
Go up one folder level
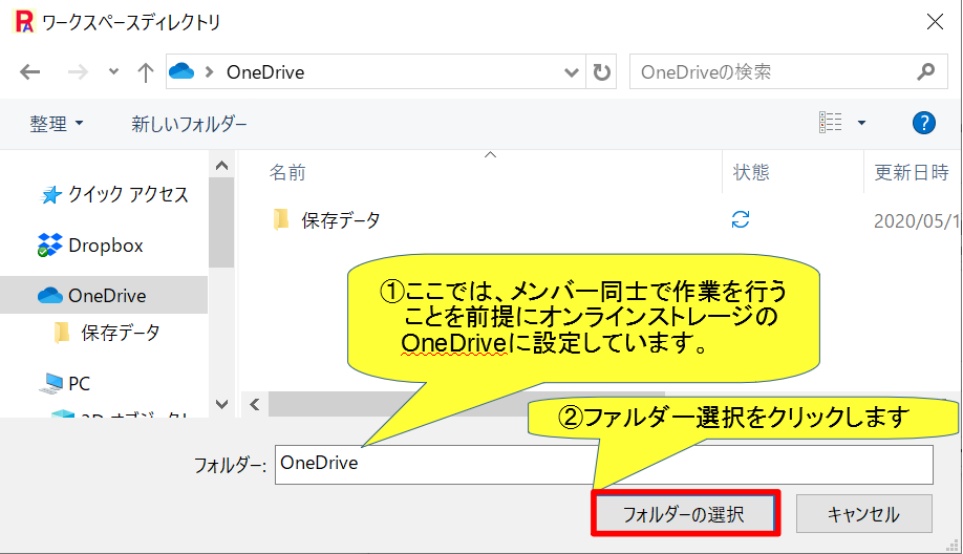146,72
